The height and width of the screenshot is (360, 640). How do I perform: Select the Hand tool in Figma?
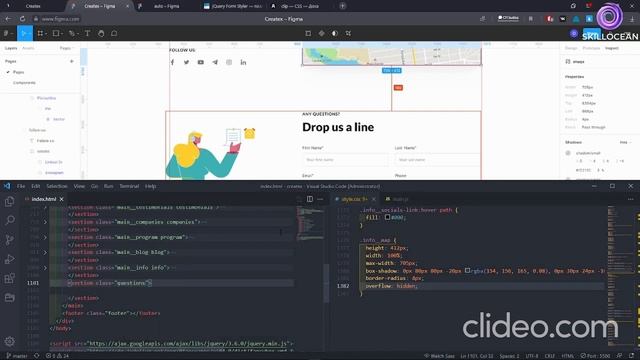coord(101,33)
